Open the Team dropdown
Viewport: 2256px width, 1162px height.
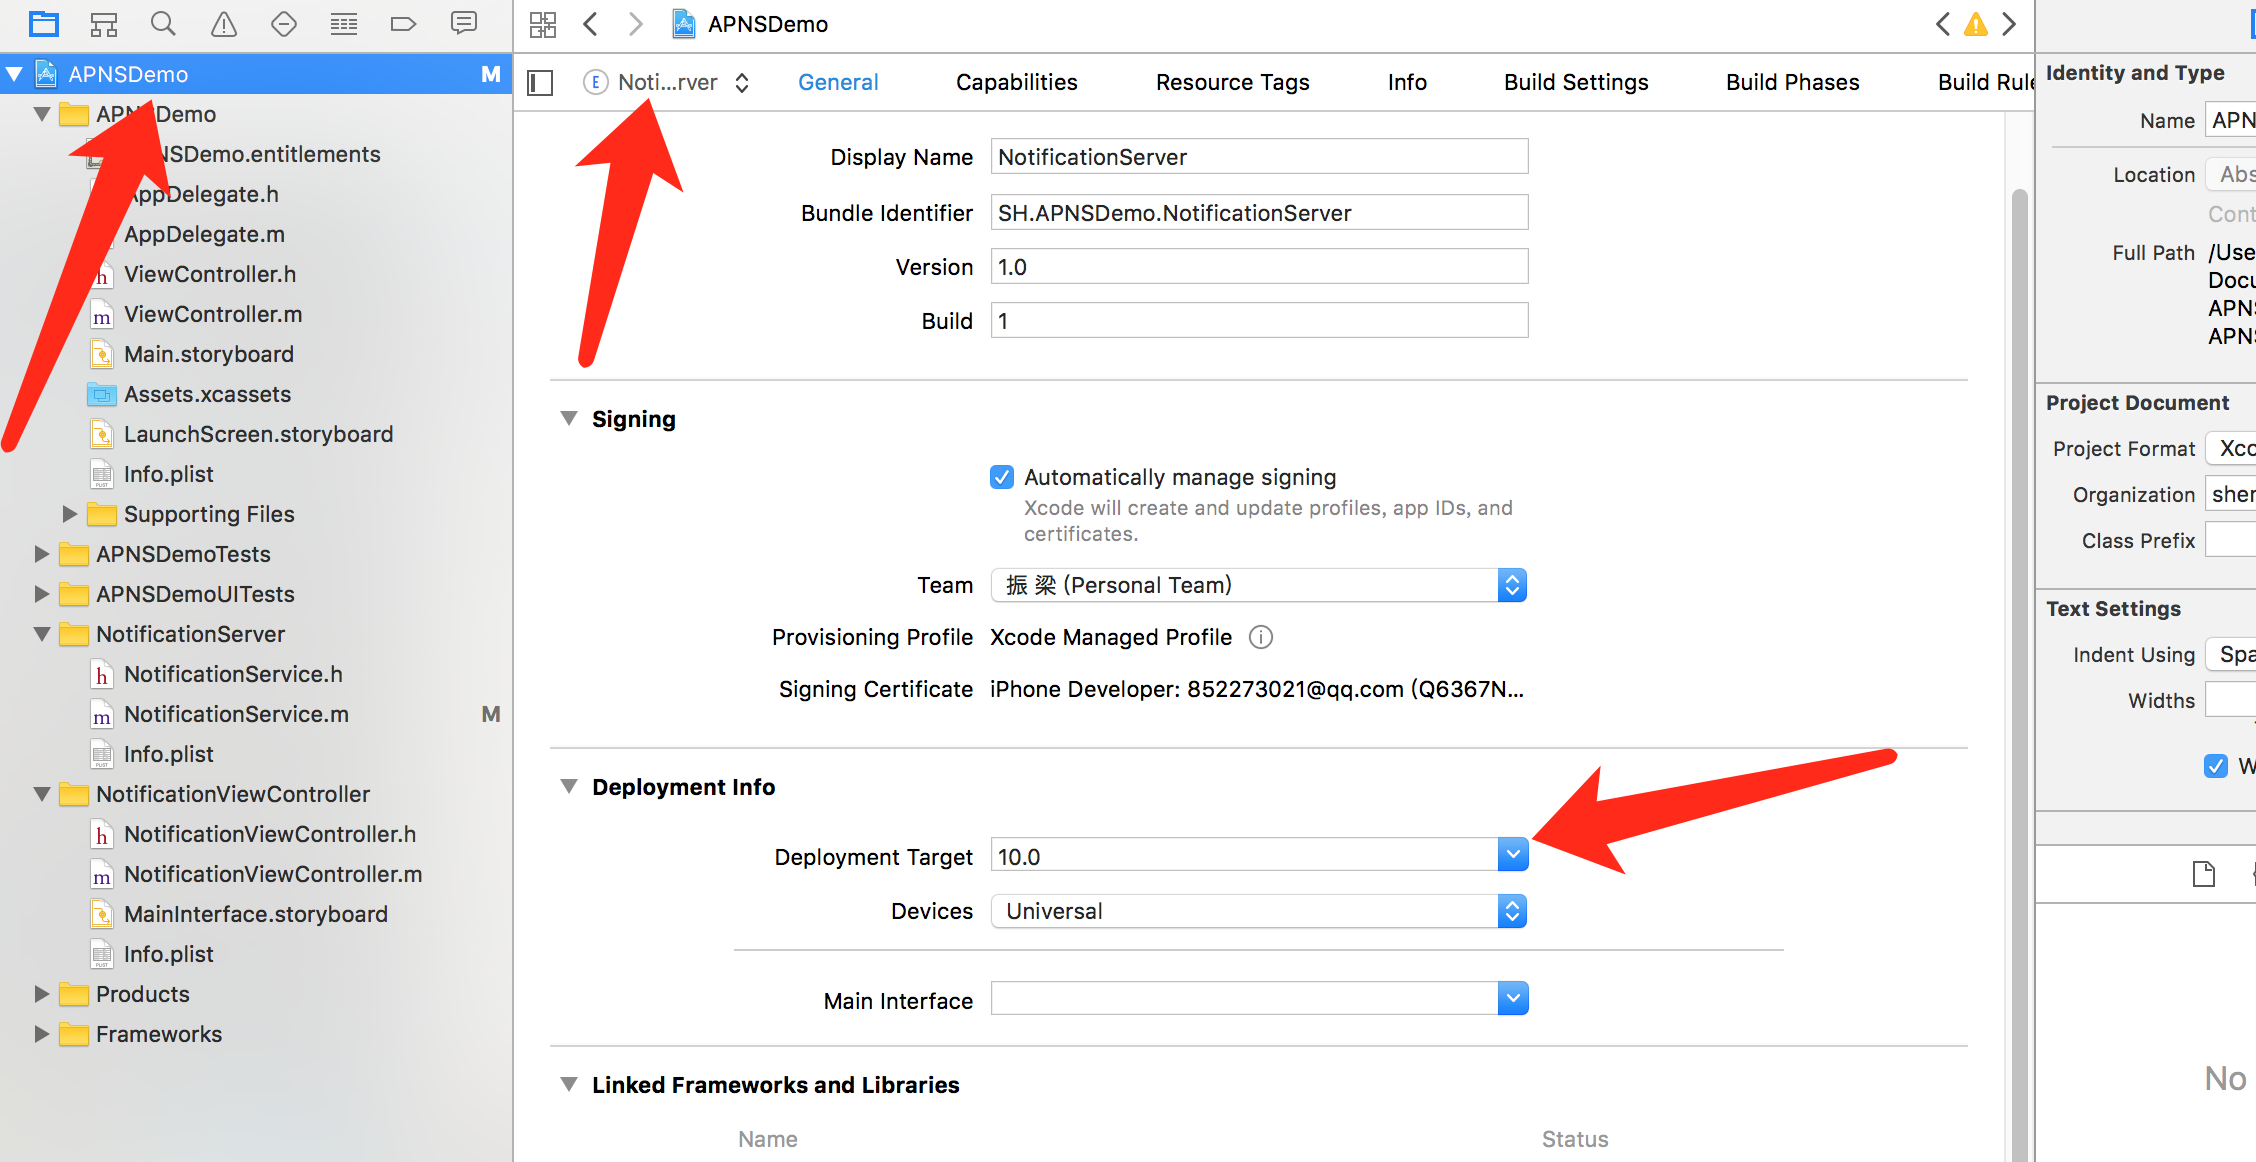click(1259, 585)
